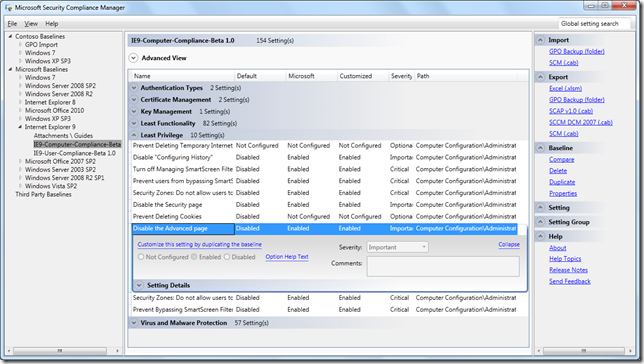The height and width of the screenshot is (364, 644).
Task: Click the left tree horizontal scrollbar
Action: pyautogui.click(x=60, y=351)
